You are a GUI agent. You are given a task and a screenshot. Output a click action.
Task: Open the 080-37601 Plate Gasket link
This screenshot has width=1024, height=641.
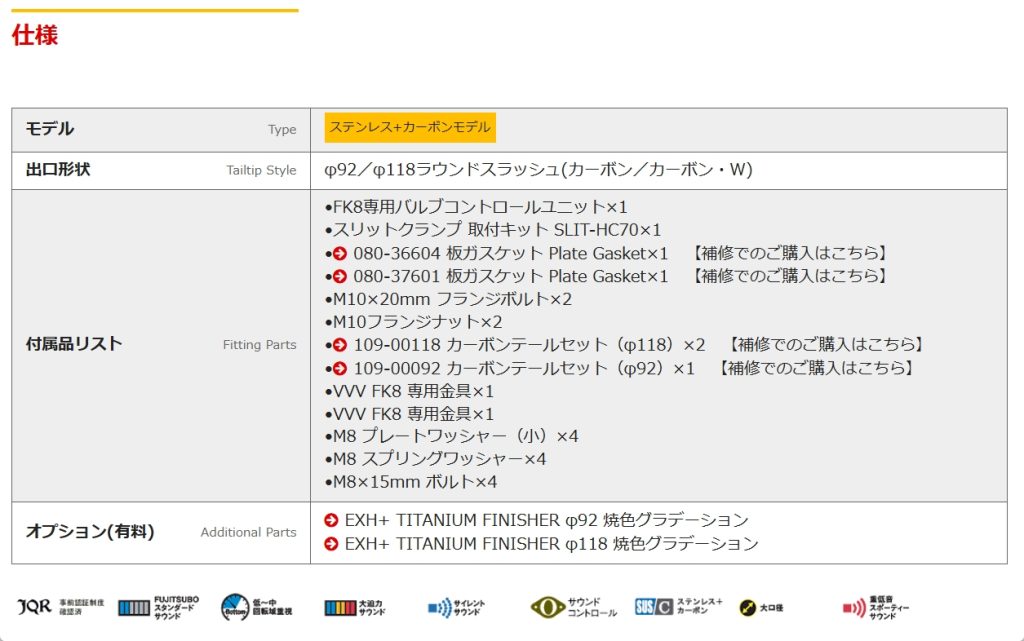click(510, 276)
